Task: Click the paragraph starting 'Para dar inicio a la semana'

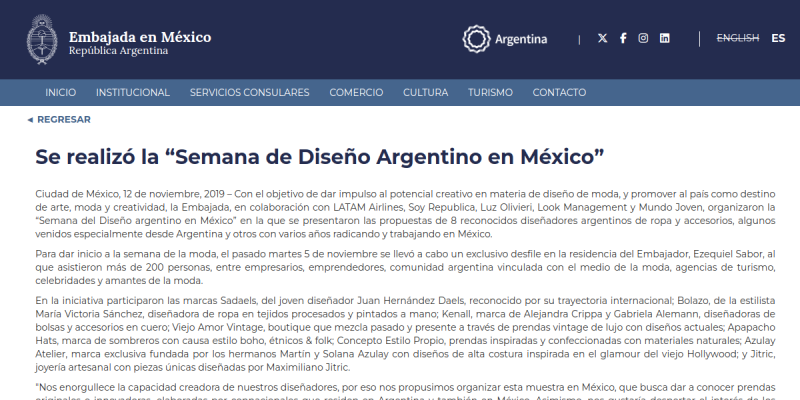Action: pos(405,267)
